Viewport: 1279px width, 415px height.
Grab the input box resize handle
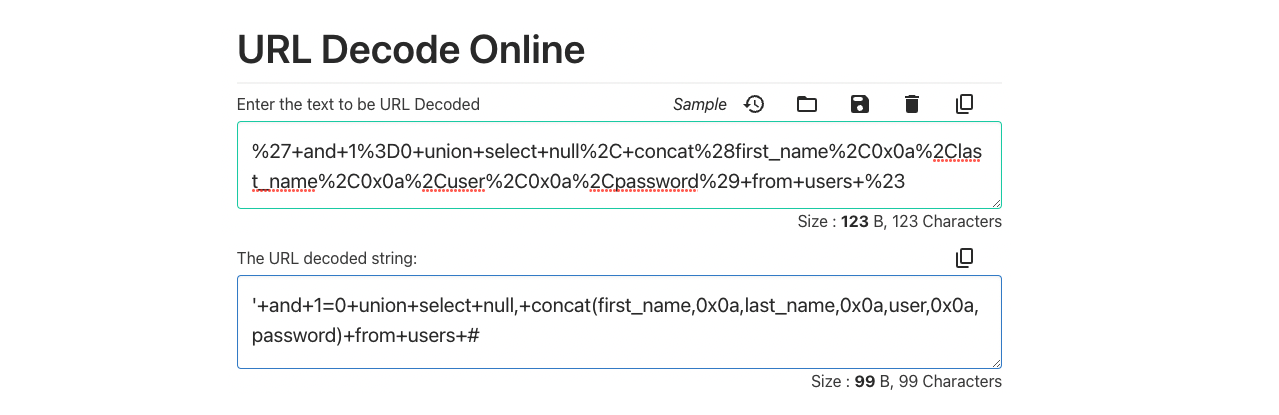pos(995,202)
